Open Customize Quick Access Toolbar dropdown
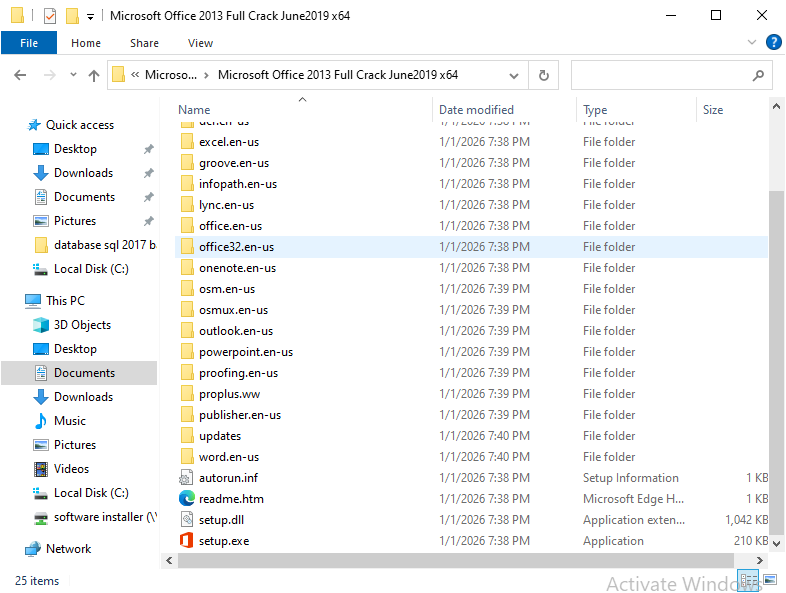The height and width of the screenshot is (593, 786). click(90, 17)
